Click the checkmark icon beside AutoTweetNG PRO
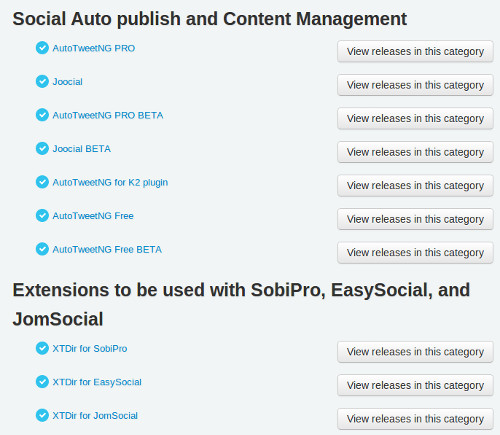This screenshot has height=435, width=500. (x=42, y=48)
